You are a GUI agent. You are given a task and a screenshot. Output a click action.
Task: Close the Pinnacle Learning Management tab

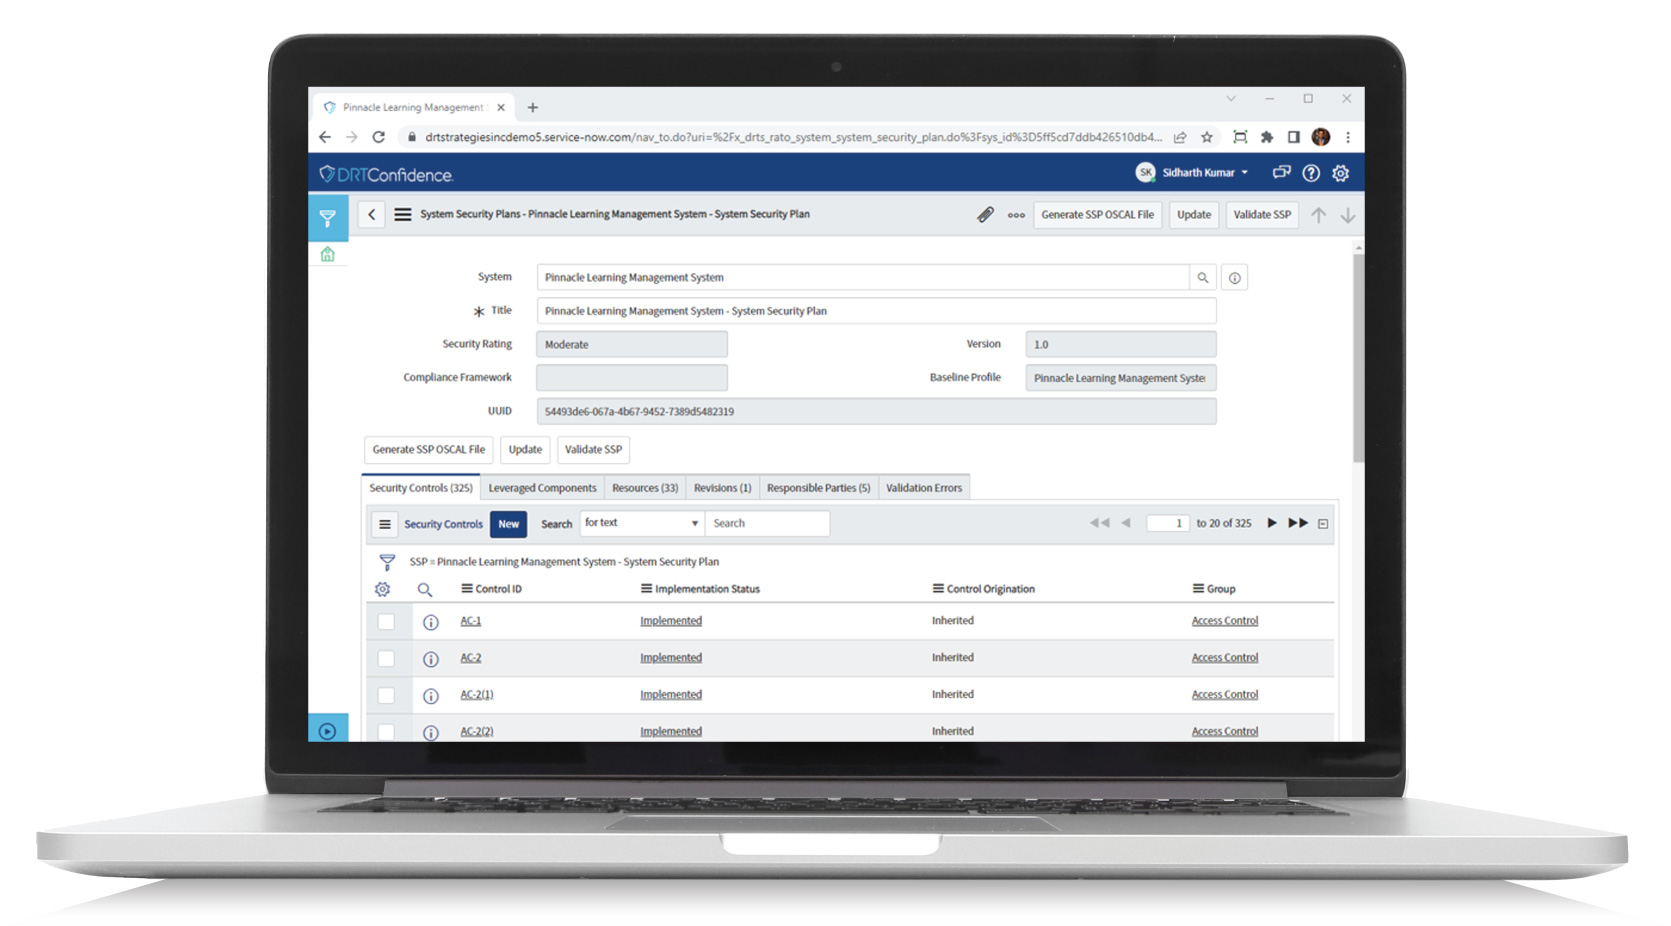pos(501,107)
